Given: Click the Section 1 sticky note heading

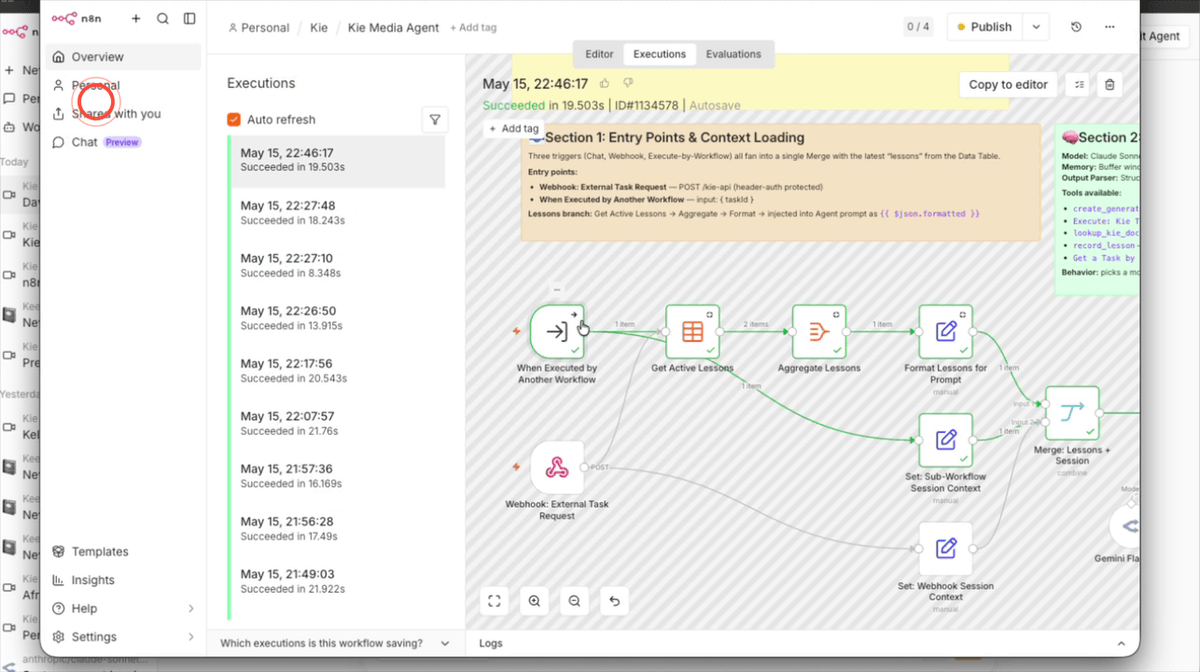Looking at the screenshot, I should [x=675, y=138].
